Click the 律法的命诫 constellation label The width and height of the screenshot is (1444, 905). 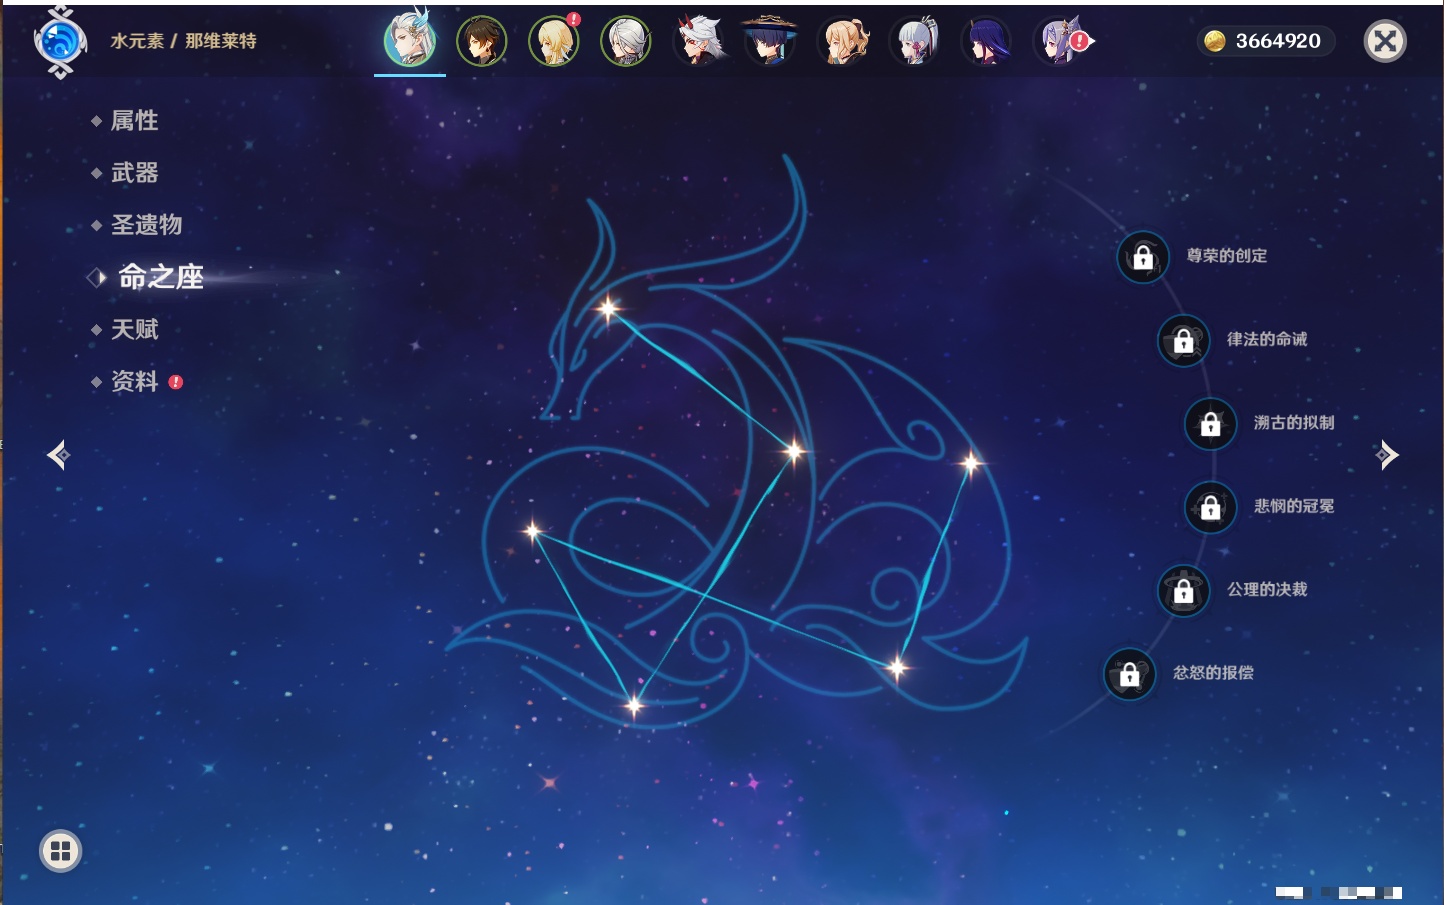point(1267,339)
